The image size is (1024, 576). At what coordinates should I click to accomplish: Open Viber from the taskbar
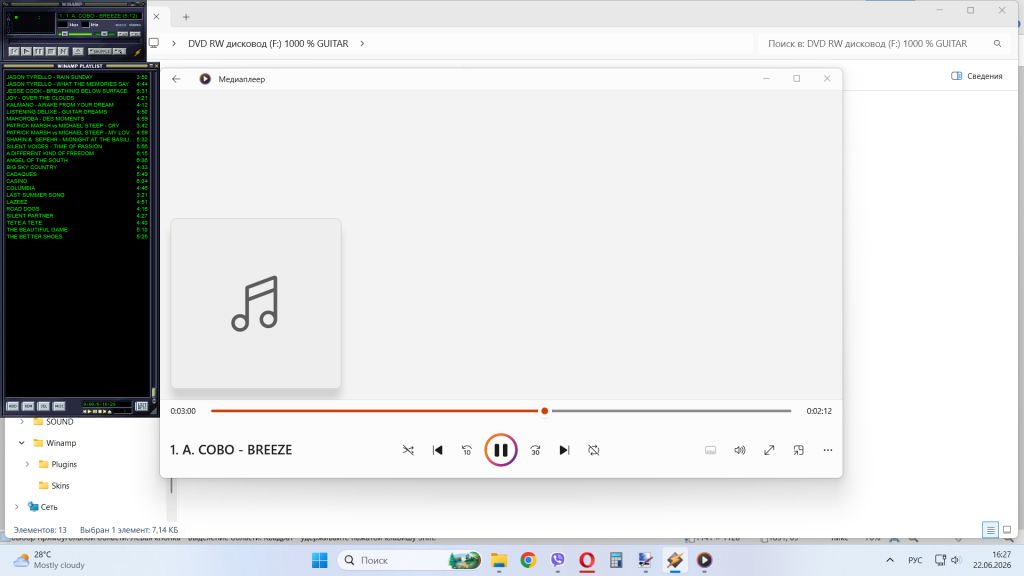pyautogui.click(x=558, y=560)
